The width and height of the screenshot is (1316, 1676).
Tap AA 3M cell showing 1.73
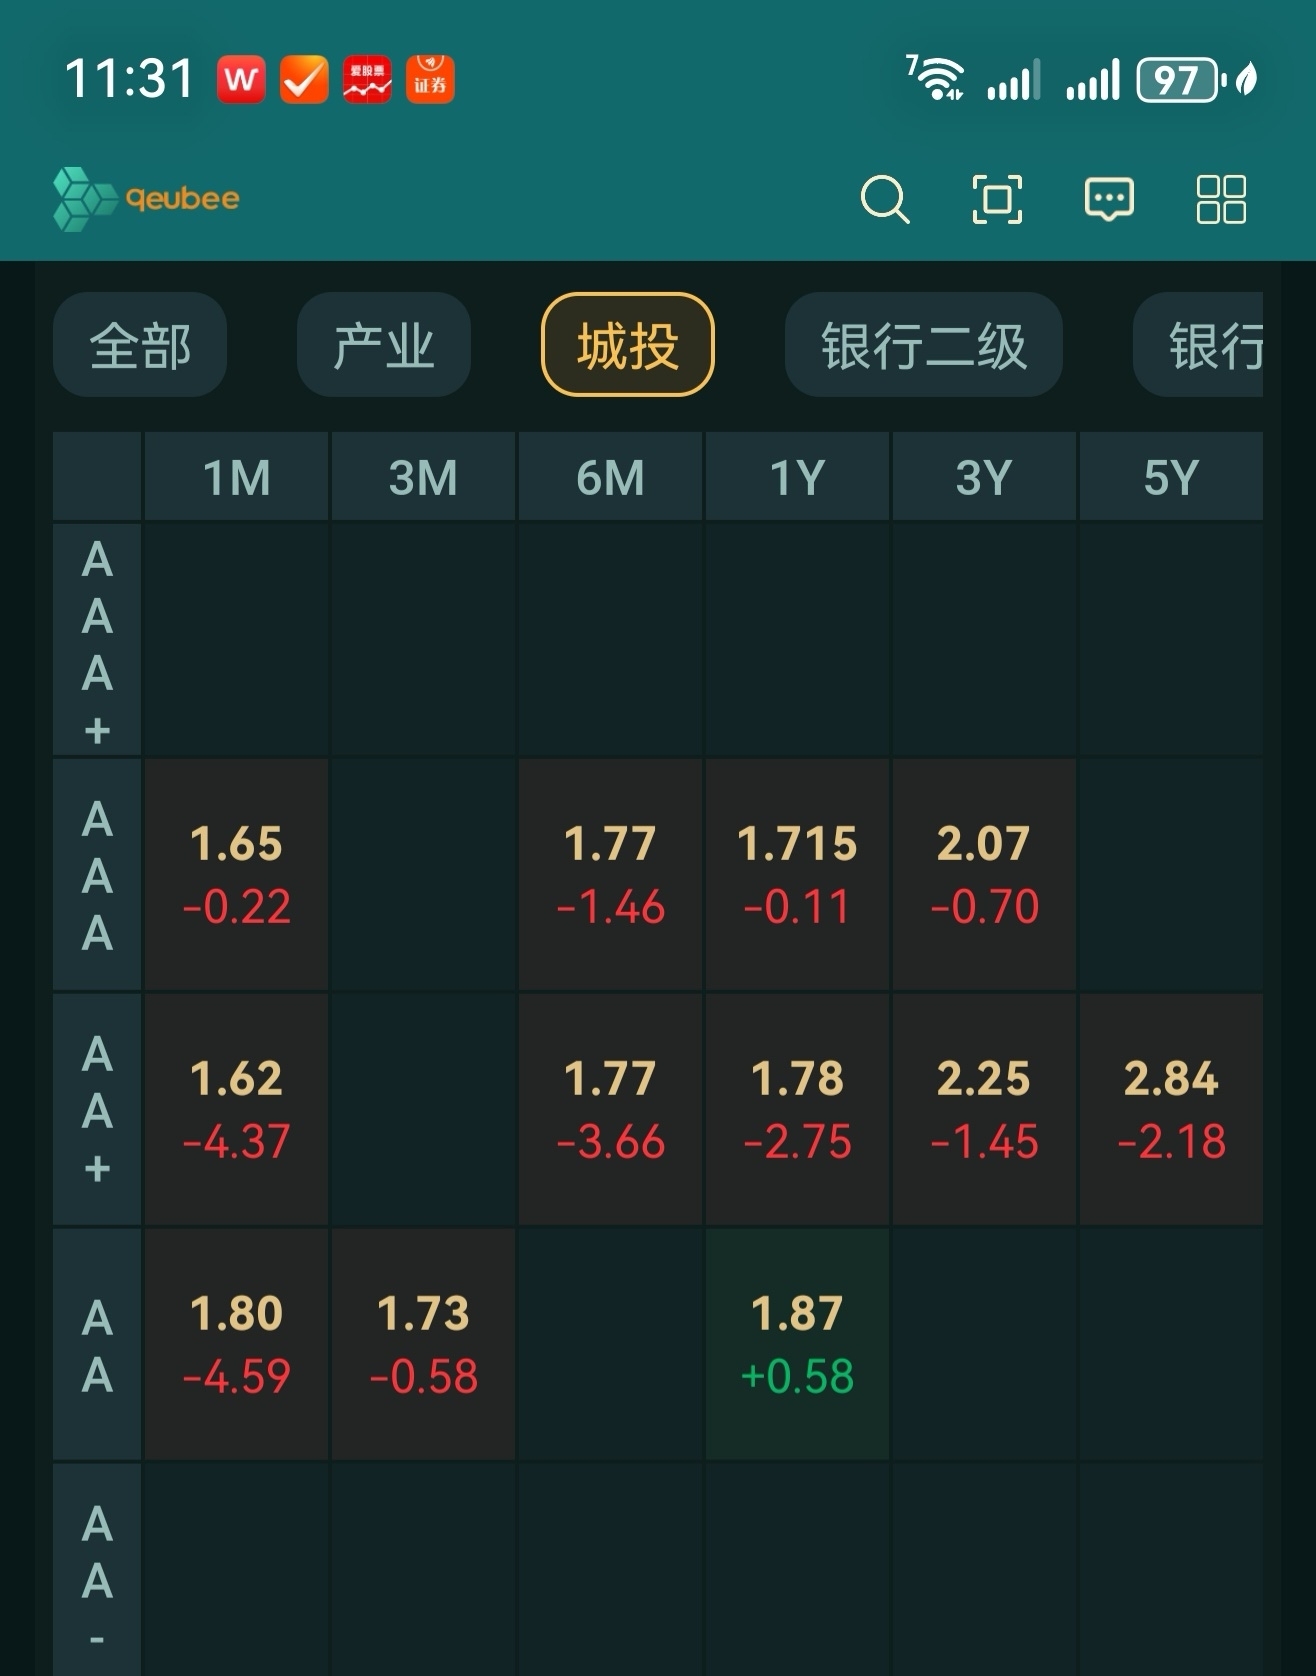[x=423, y=1344]
